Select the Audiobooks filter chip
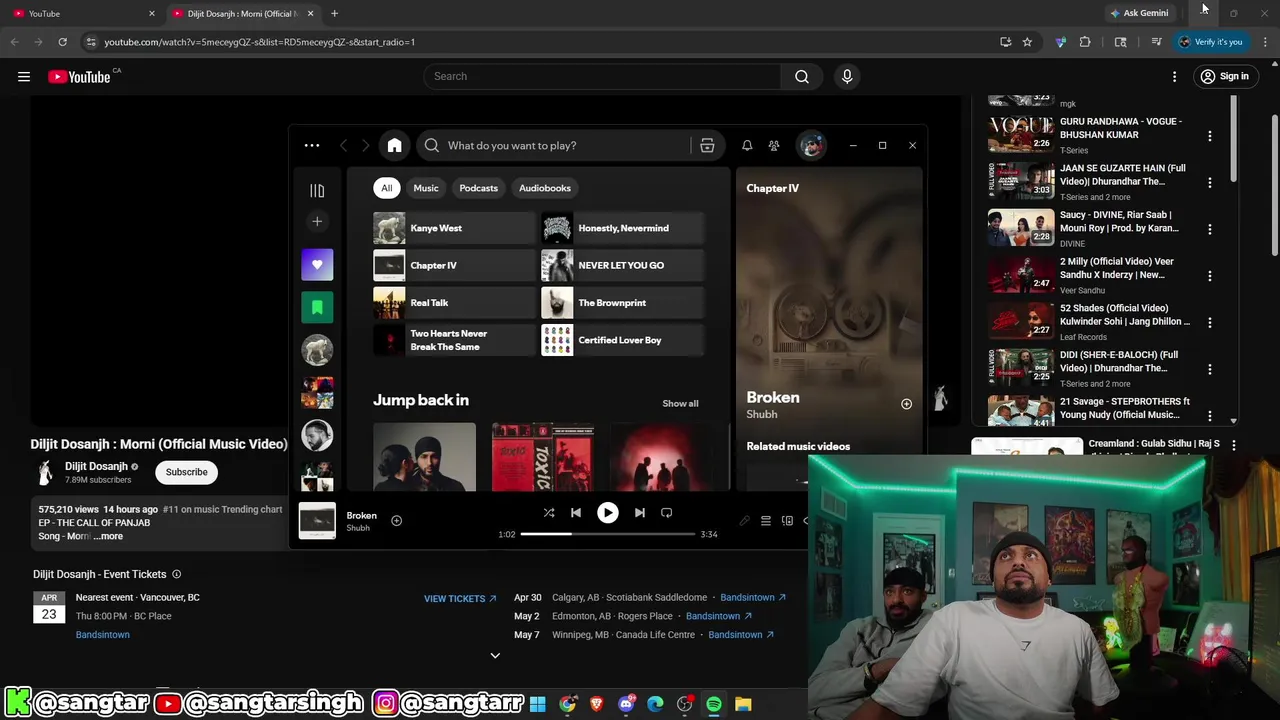The image size is (1280, 720). (545, 188)
